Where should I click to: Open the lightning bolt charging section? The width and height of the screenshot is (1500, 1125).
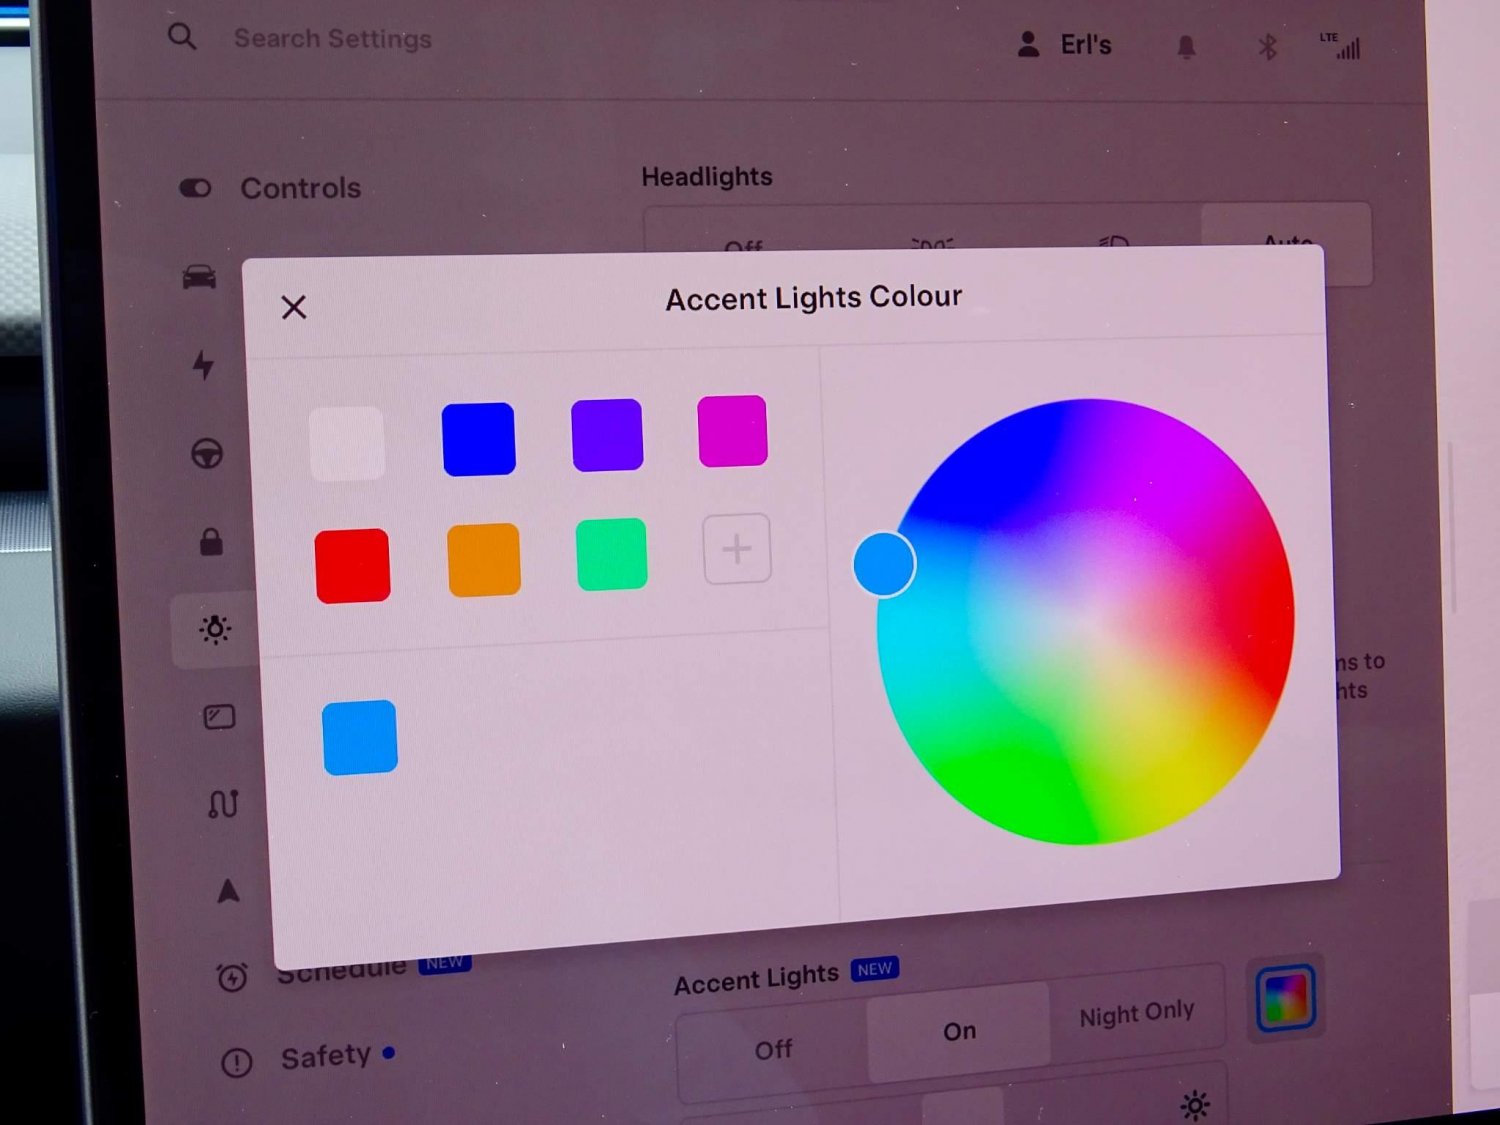pos(204,365)
